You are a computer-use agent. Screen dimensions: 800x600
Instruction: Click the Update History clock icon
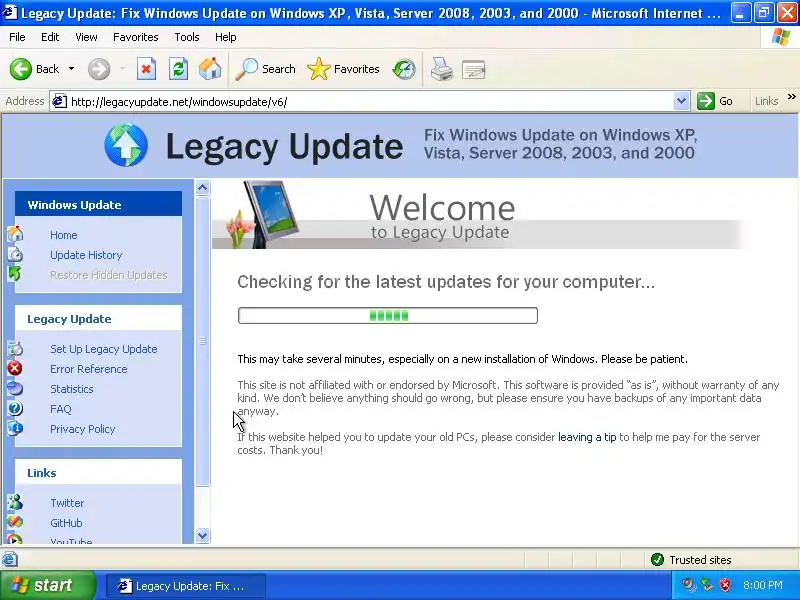coord(15,254)
